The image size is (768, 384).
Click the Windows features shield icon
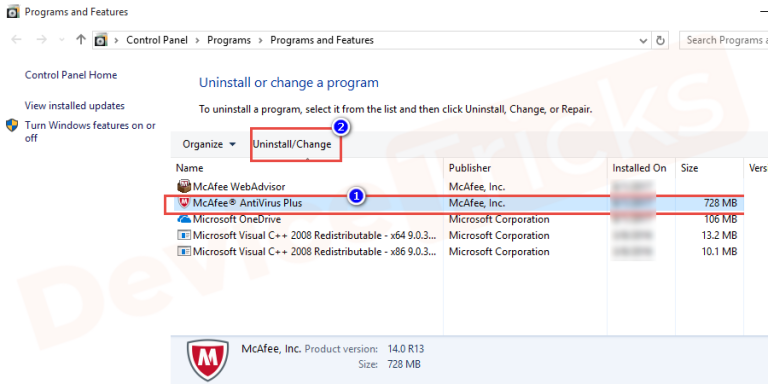coord(12,125)
